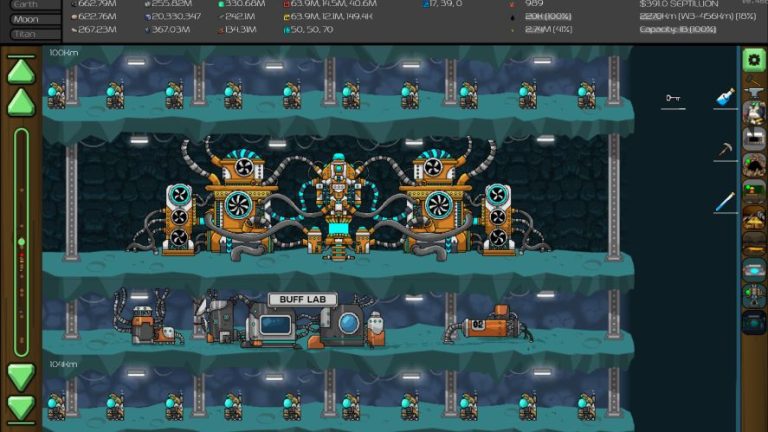Click the 989 counter value
Viewport: 768px width, 432px height.
(534, 4)
